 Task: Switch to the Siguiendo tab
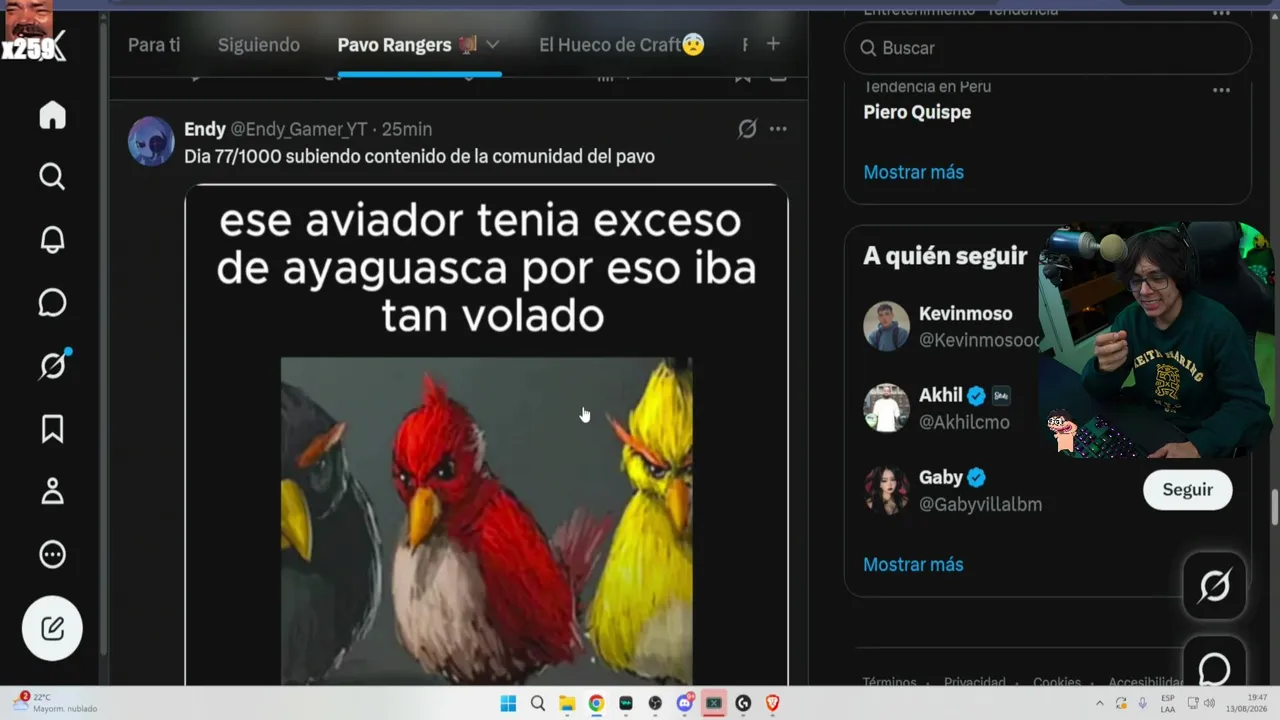point(259,45)
